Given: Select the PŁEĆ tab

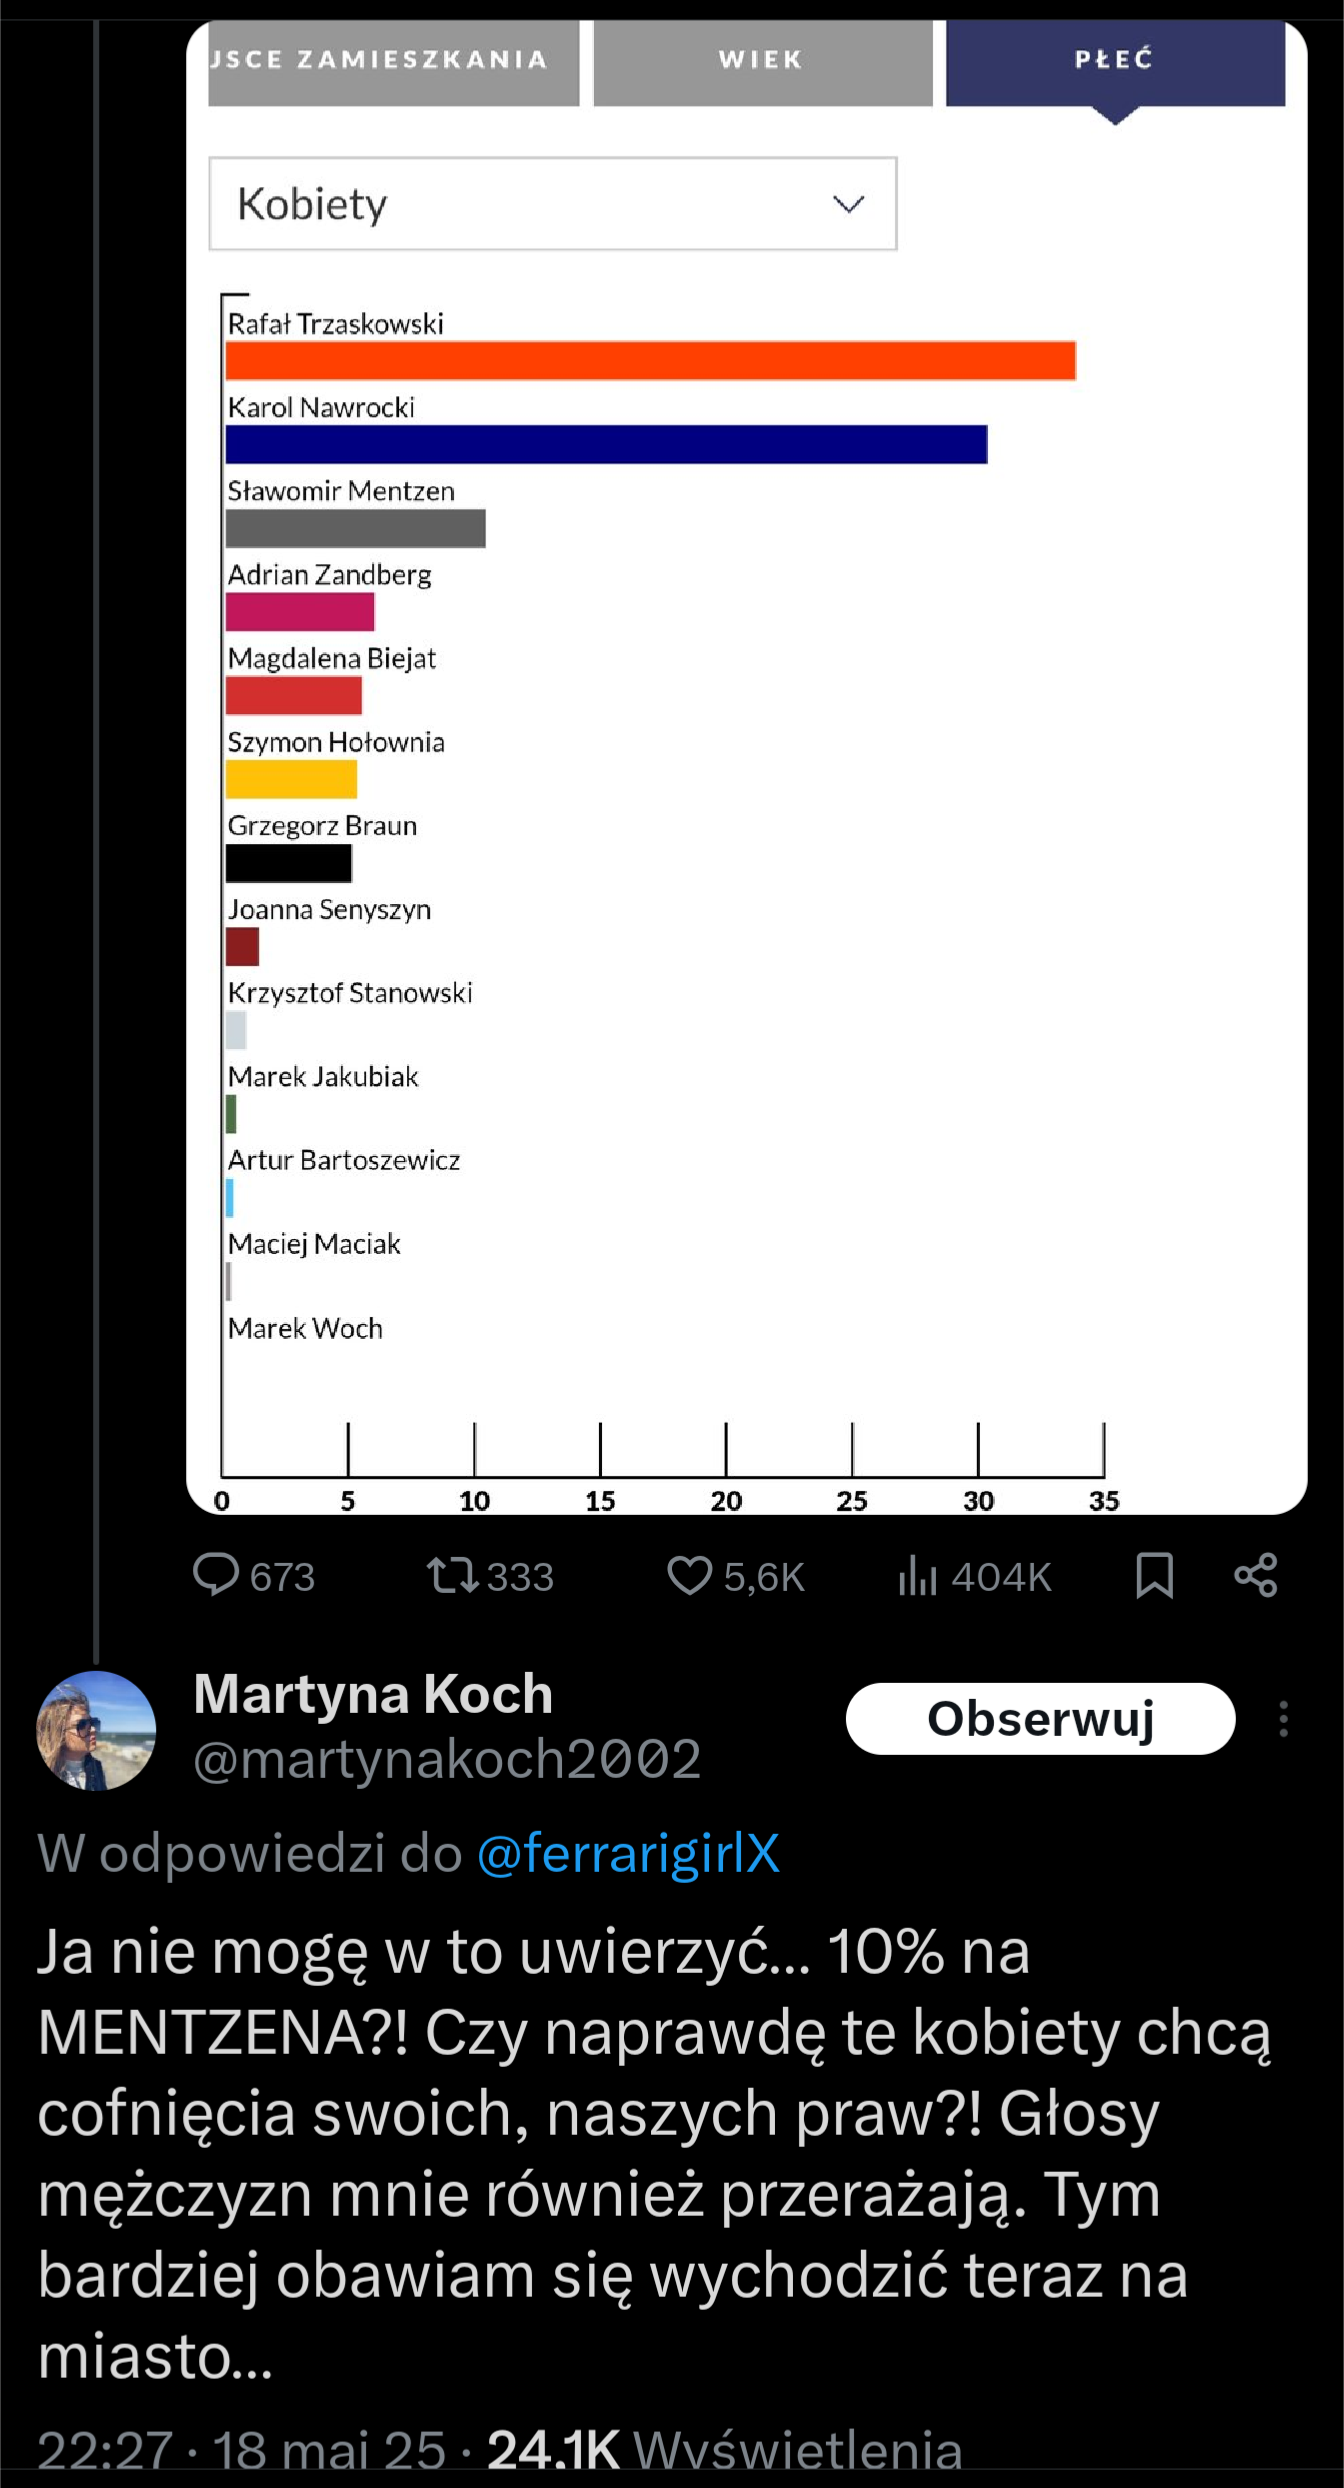Looking at the screenshot, I should [1115, 60].
